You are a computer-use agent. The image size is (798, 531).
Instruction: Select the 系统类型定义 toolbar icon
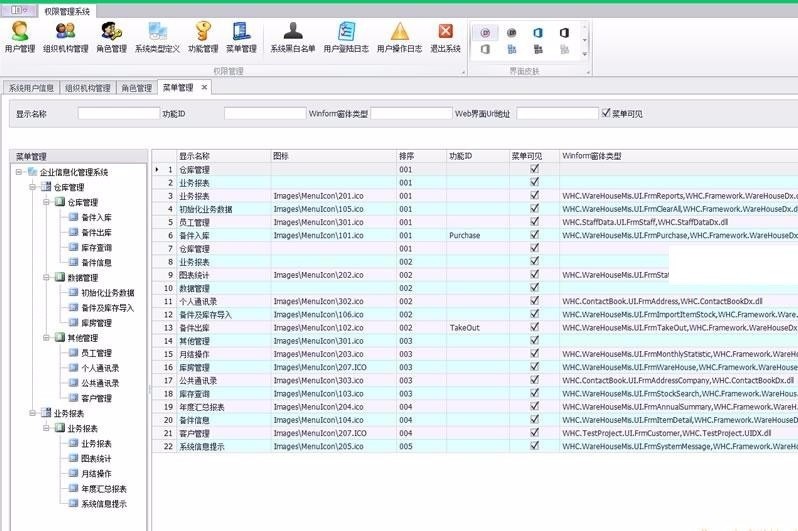click(157, 37)
